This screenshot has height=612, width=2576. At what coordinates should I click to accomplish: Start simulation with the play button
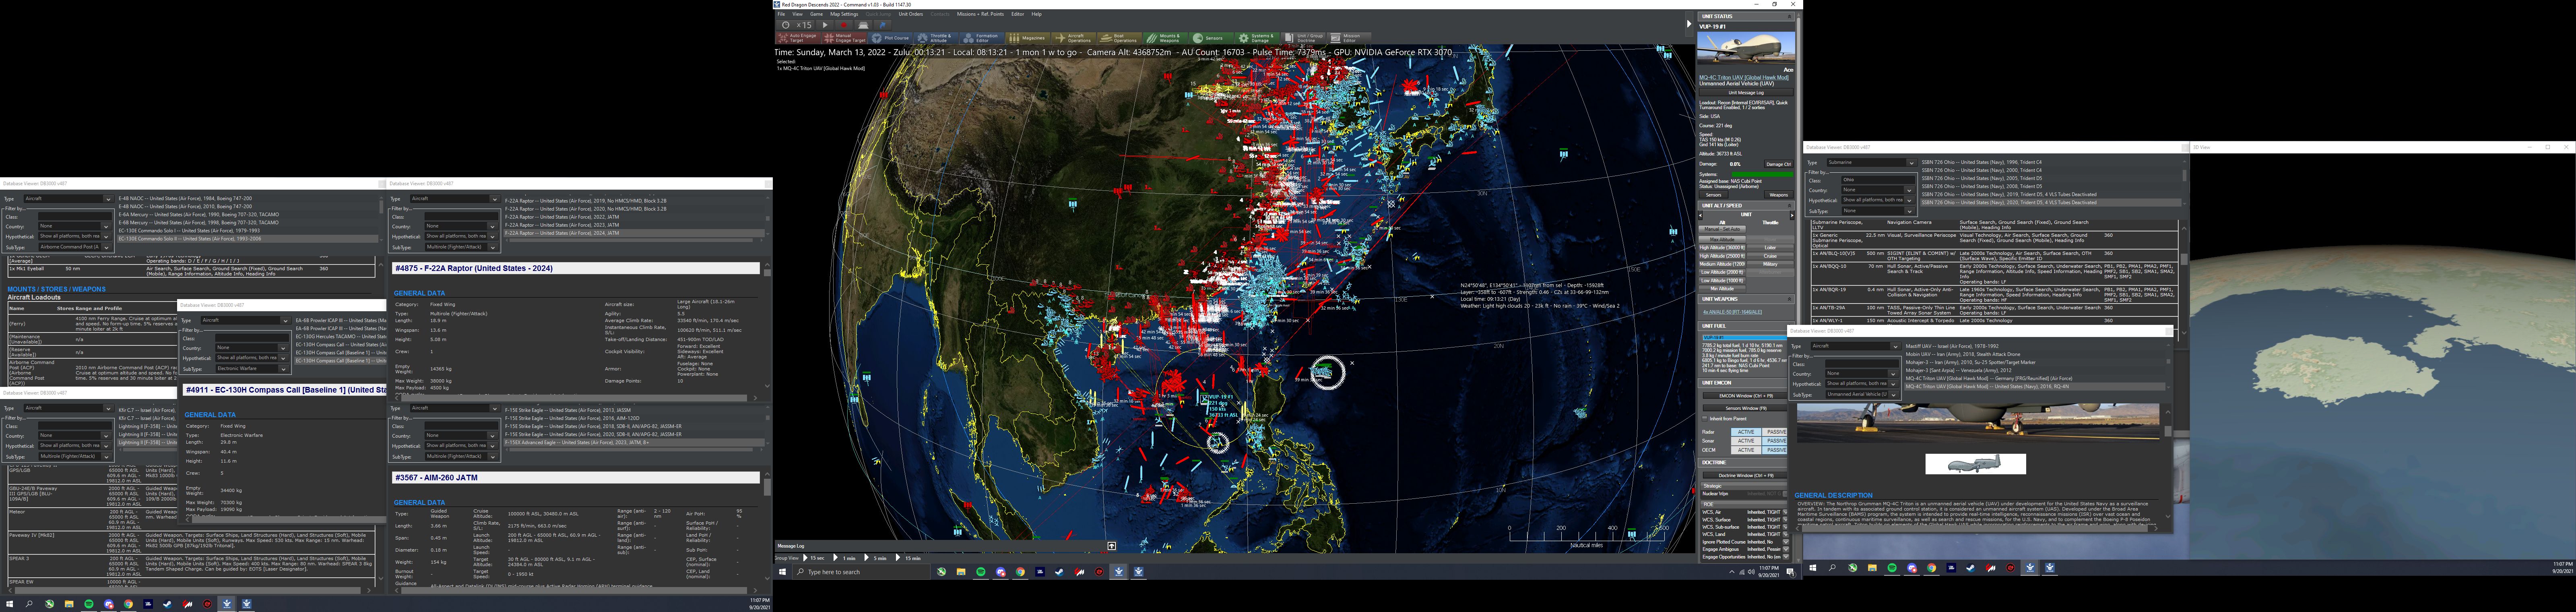pos(825,25)
